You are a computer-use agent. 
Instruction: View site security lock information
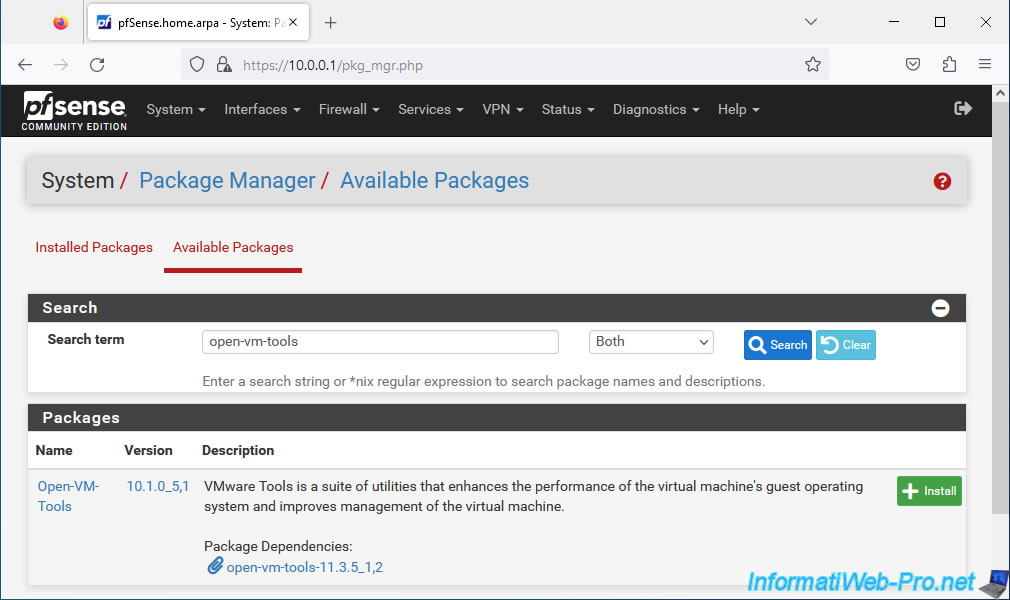point(224,64)
